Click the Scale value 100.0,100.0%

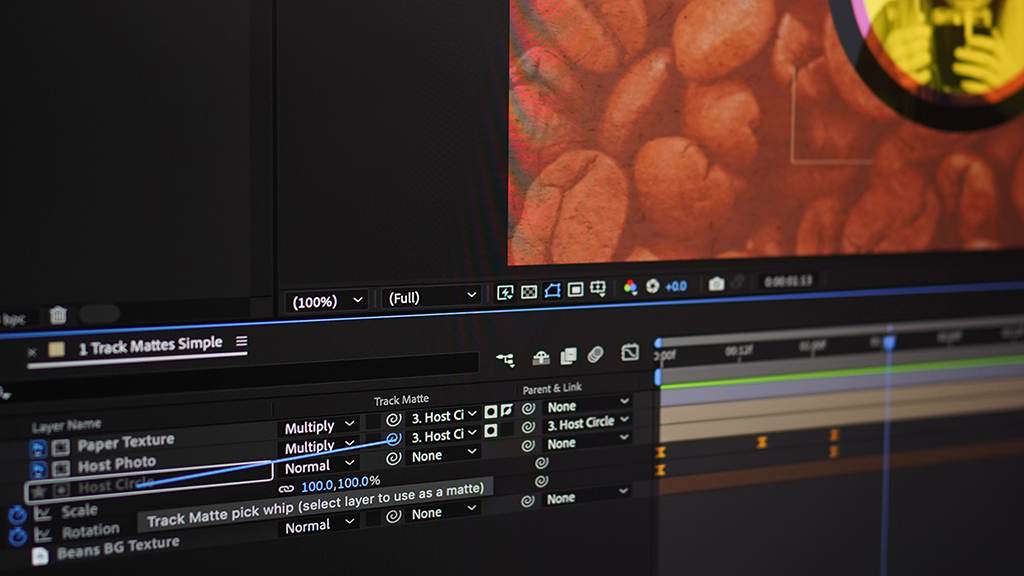click(340, 484)
